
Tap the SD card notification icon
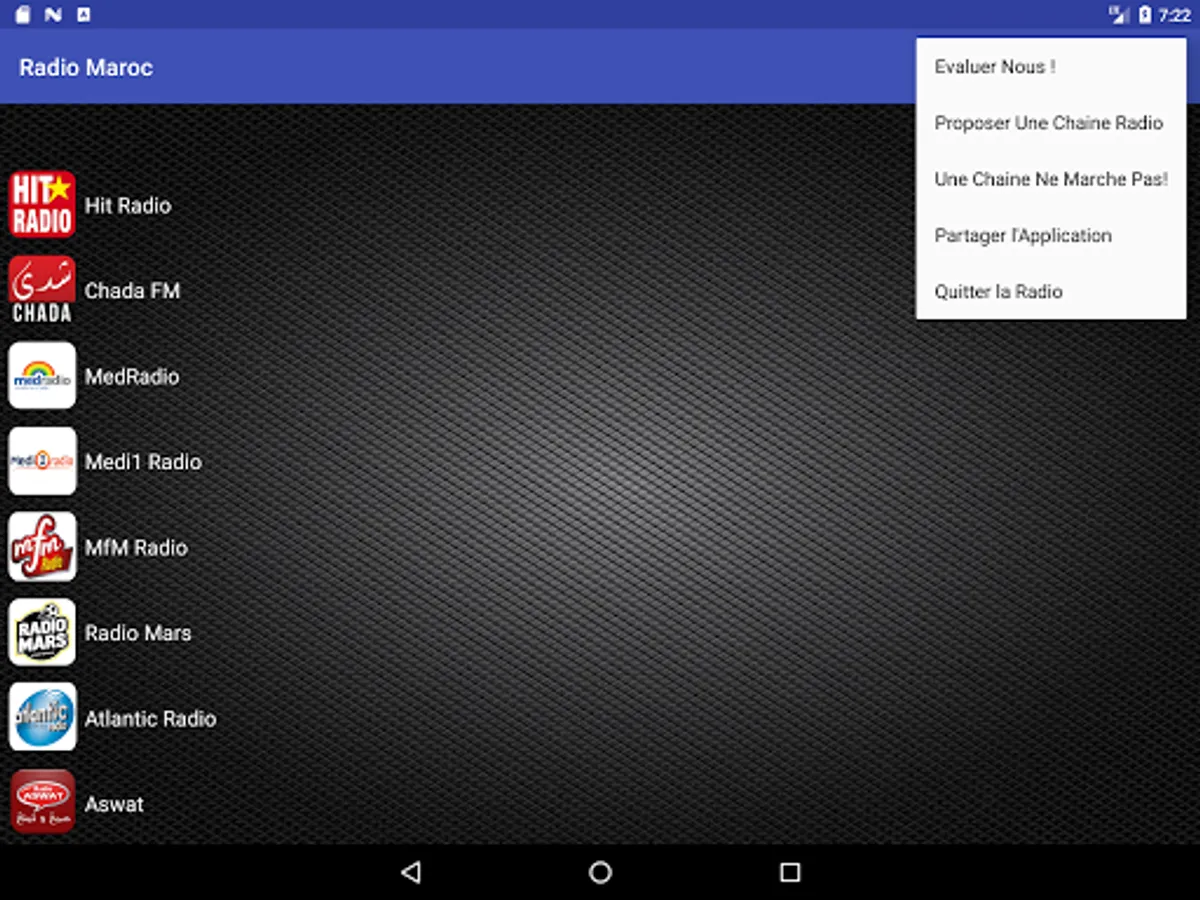23,14
